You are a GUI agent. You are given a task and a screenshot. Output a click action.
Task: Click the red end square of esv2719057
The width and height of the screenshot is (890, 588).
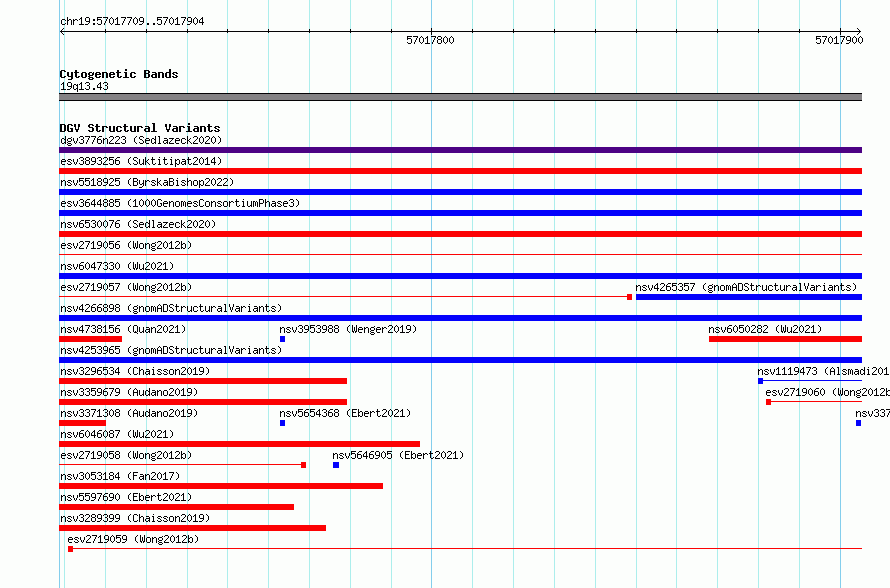coord(629,297)
